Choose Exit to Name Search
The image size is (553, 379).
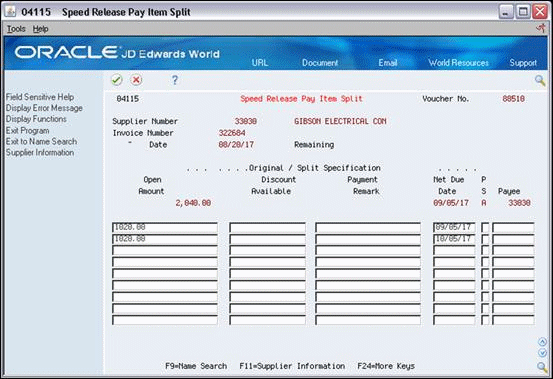[x=41, y=141]
